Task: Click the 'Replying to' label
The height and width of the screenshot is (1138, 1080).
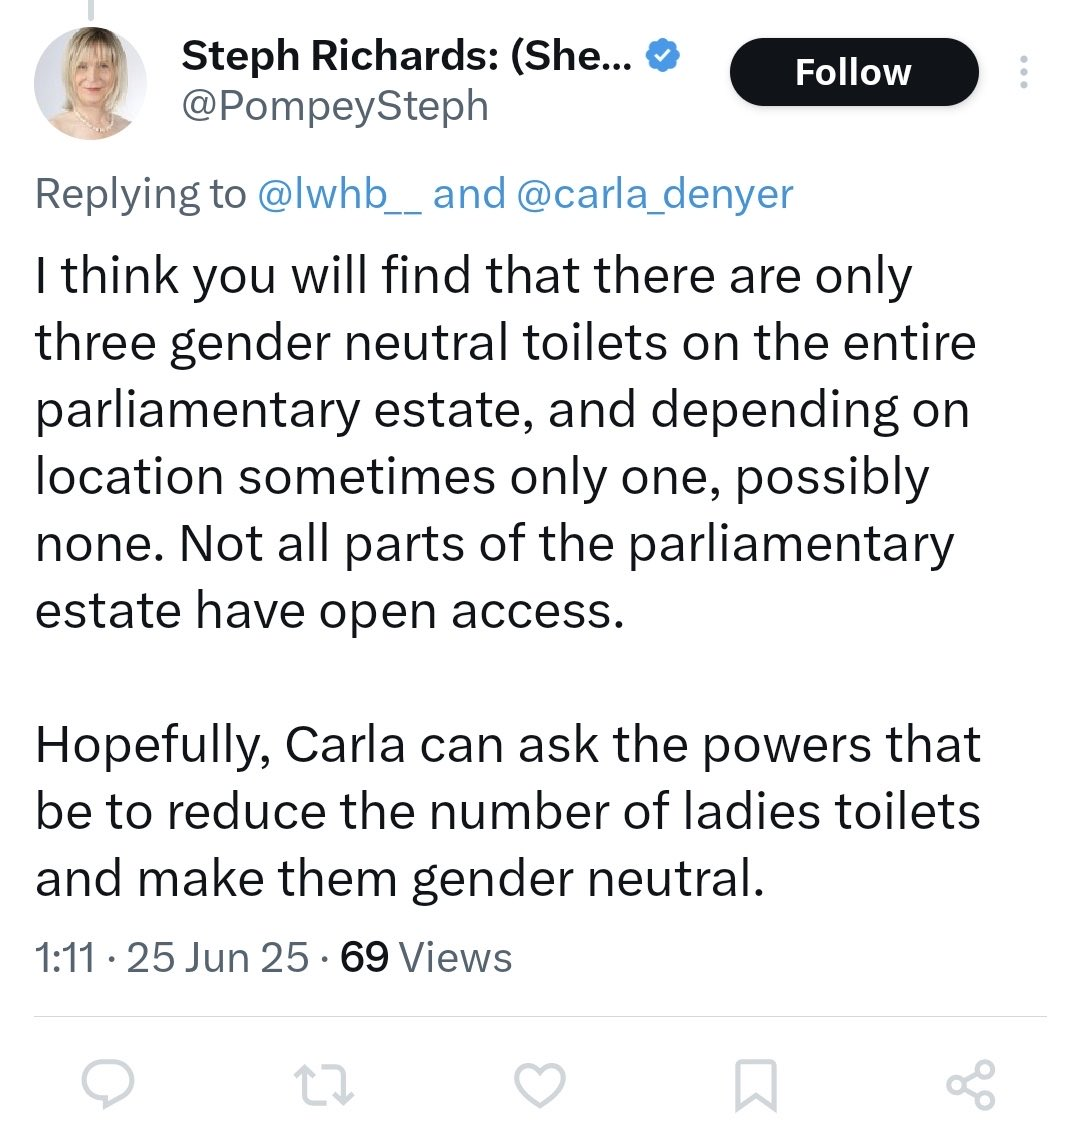Action: pyautogui.click(x=140, y=193)
